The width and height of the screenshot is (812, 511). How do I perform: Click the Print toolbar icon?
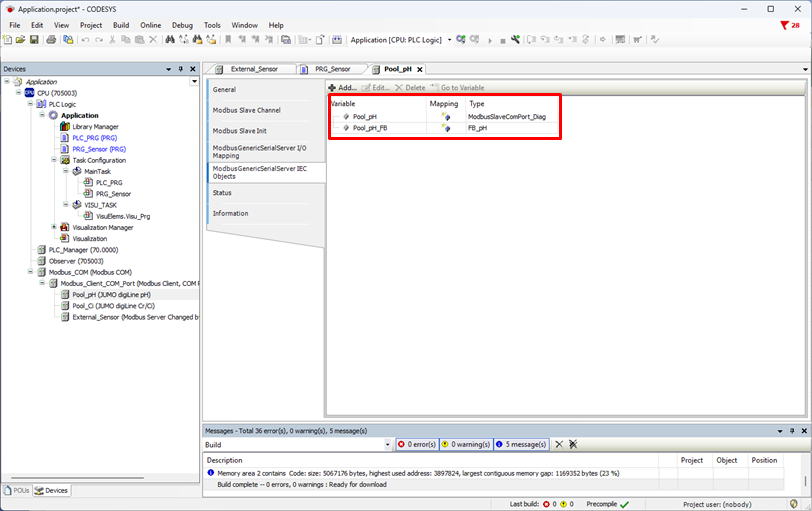point(51,39)
